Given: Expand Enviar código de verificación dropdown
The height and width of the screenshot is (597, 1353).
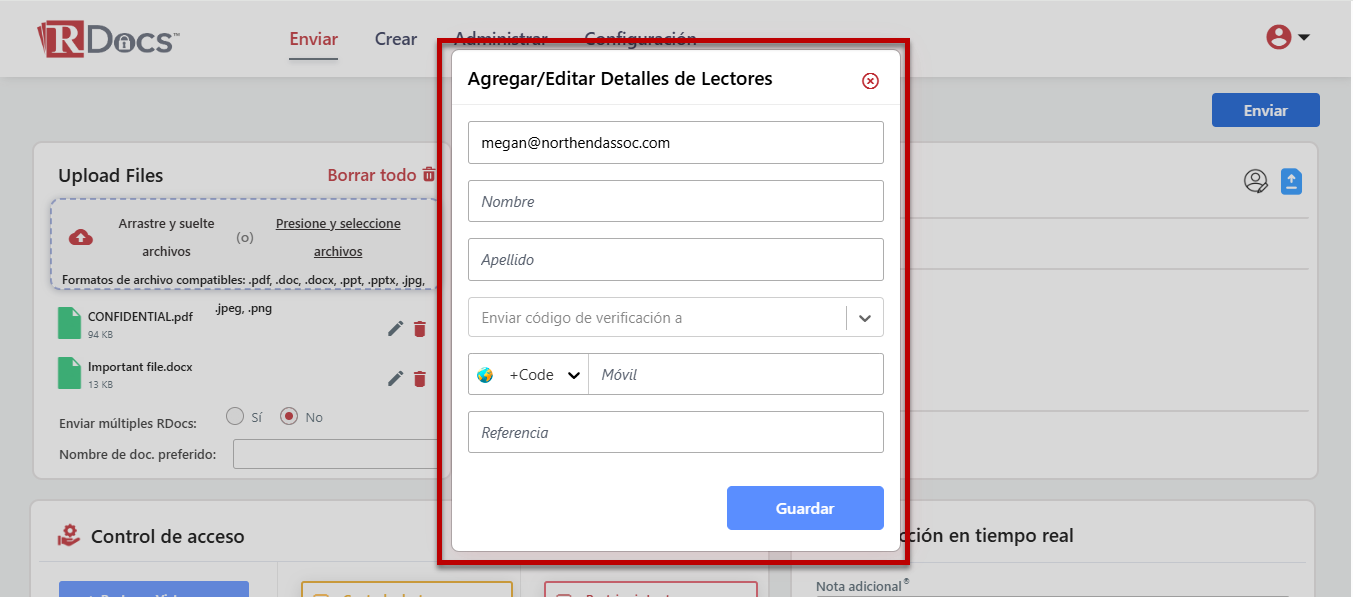Looking at the screenshot, I should point(864,318).
